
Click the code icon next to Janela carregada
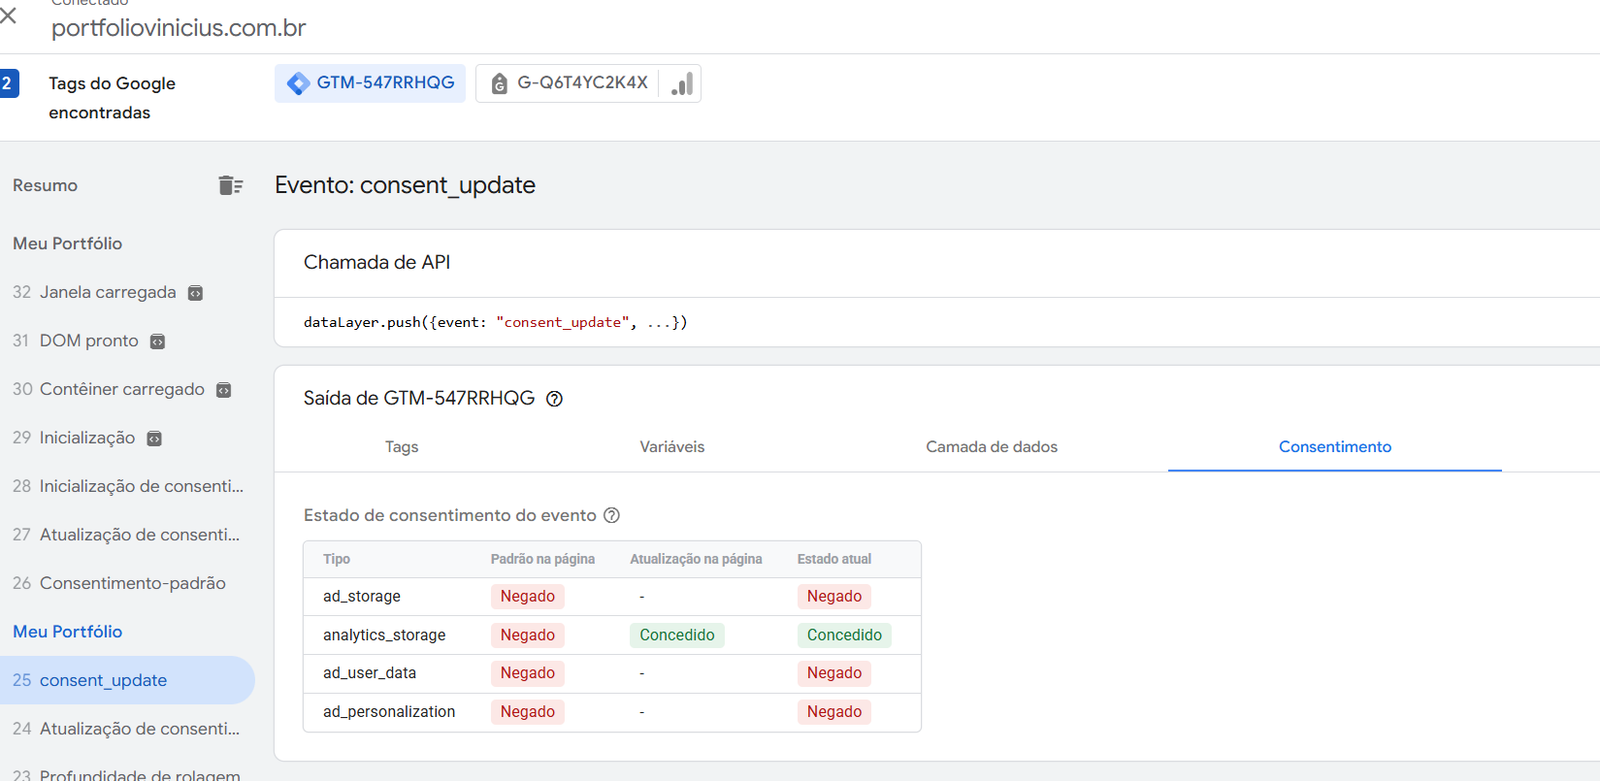point(196,293)
